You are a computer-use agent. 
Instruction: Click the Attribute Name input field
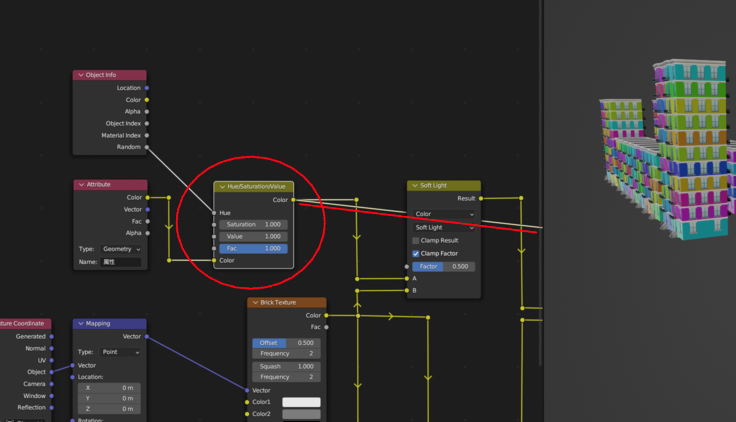[x=121, y=262]
